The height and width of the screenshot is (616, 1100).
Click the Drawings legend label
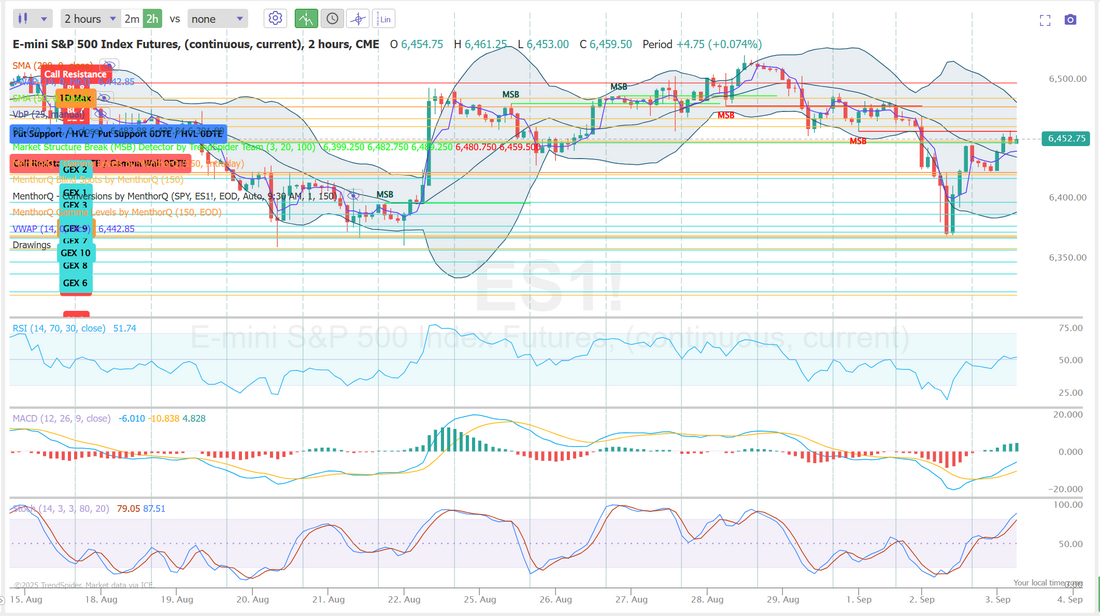tap(31, 245)
